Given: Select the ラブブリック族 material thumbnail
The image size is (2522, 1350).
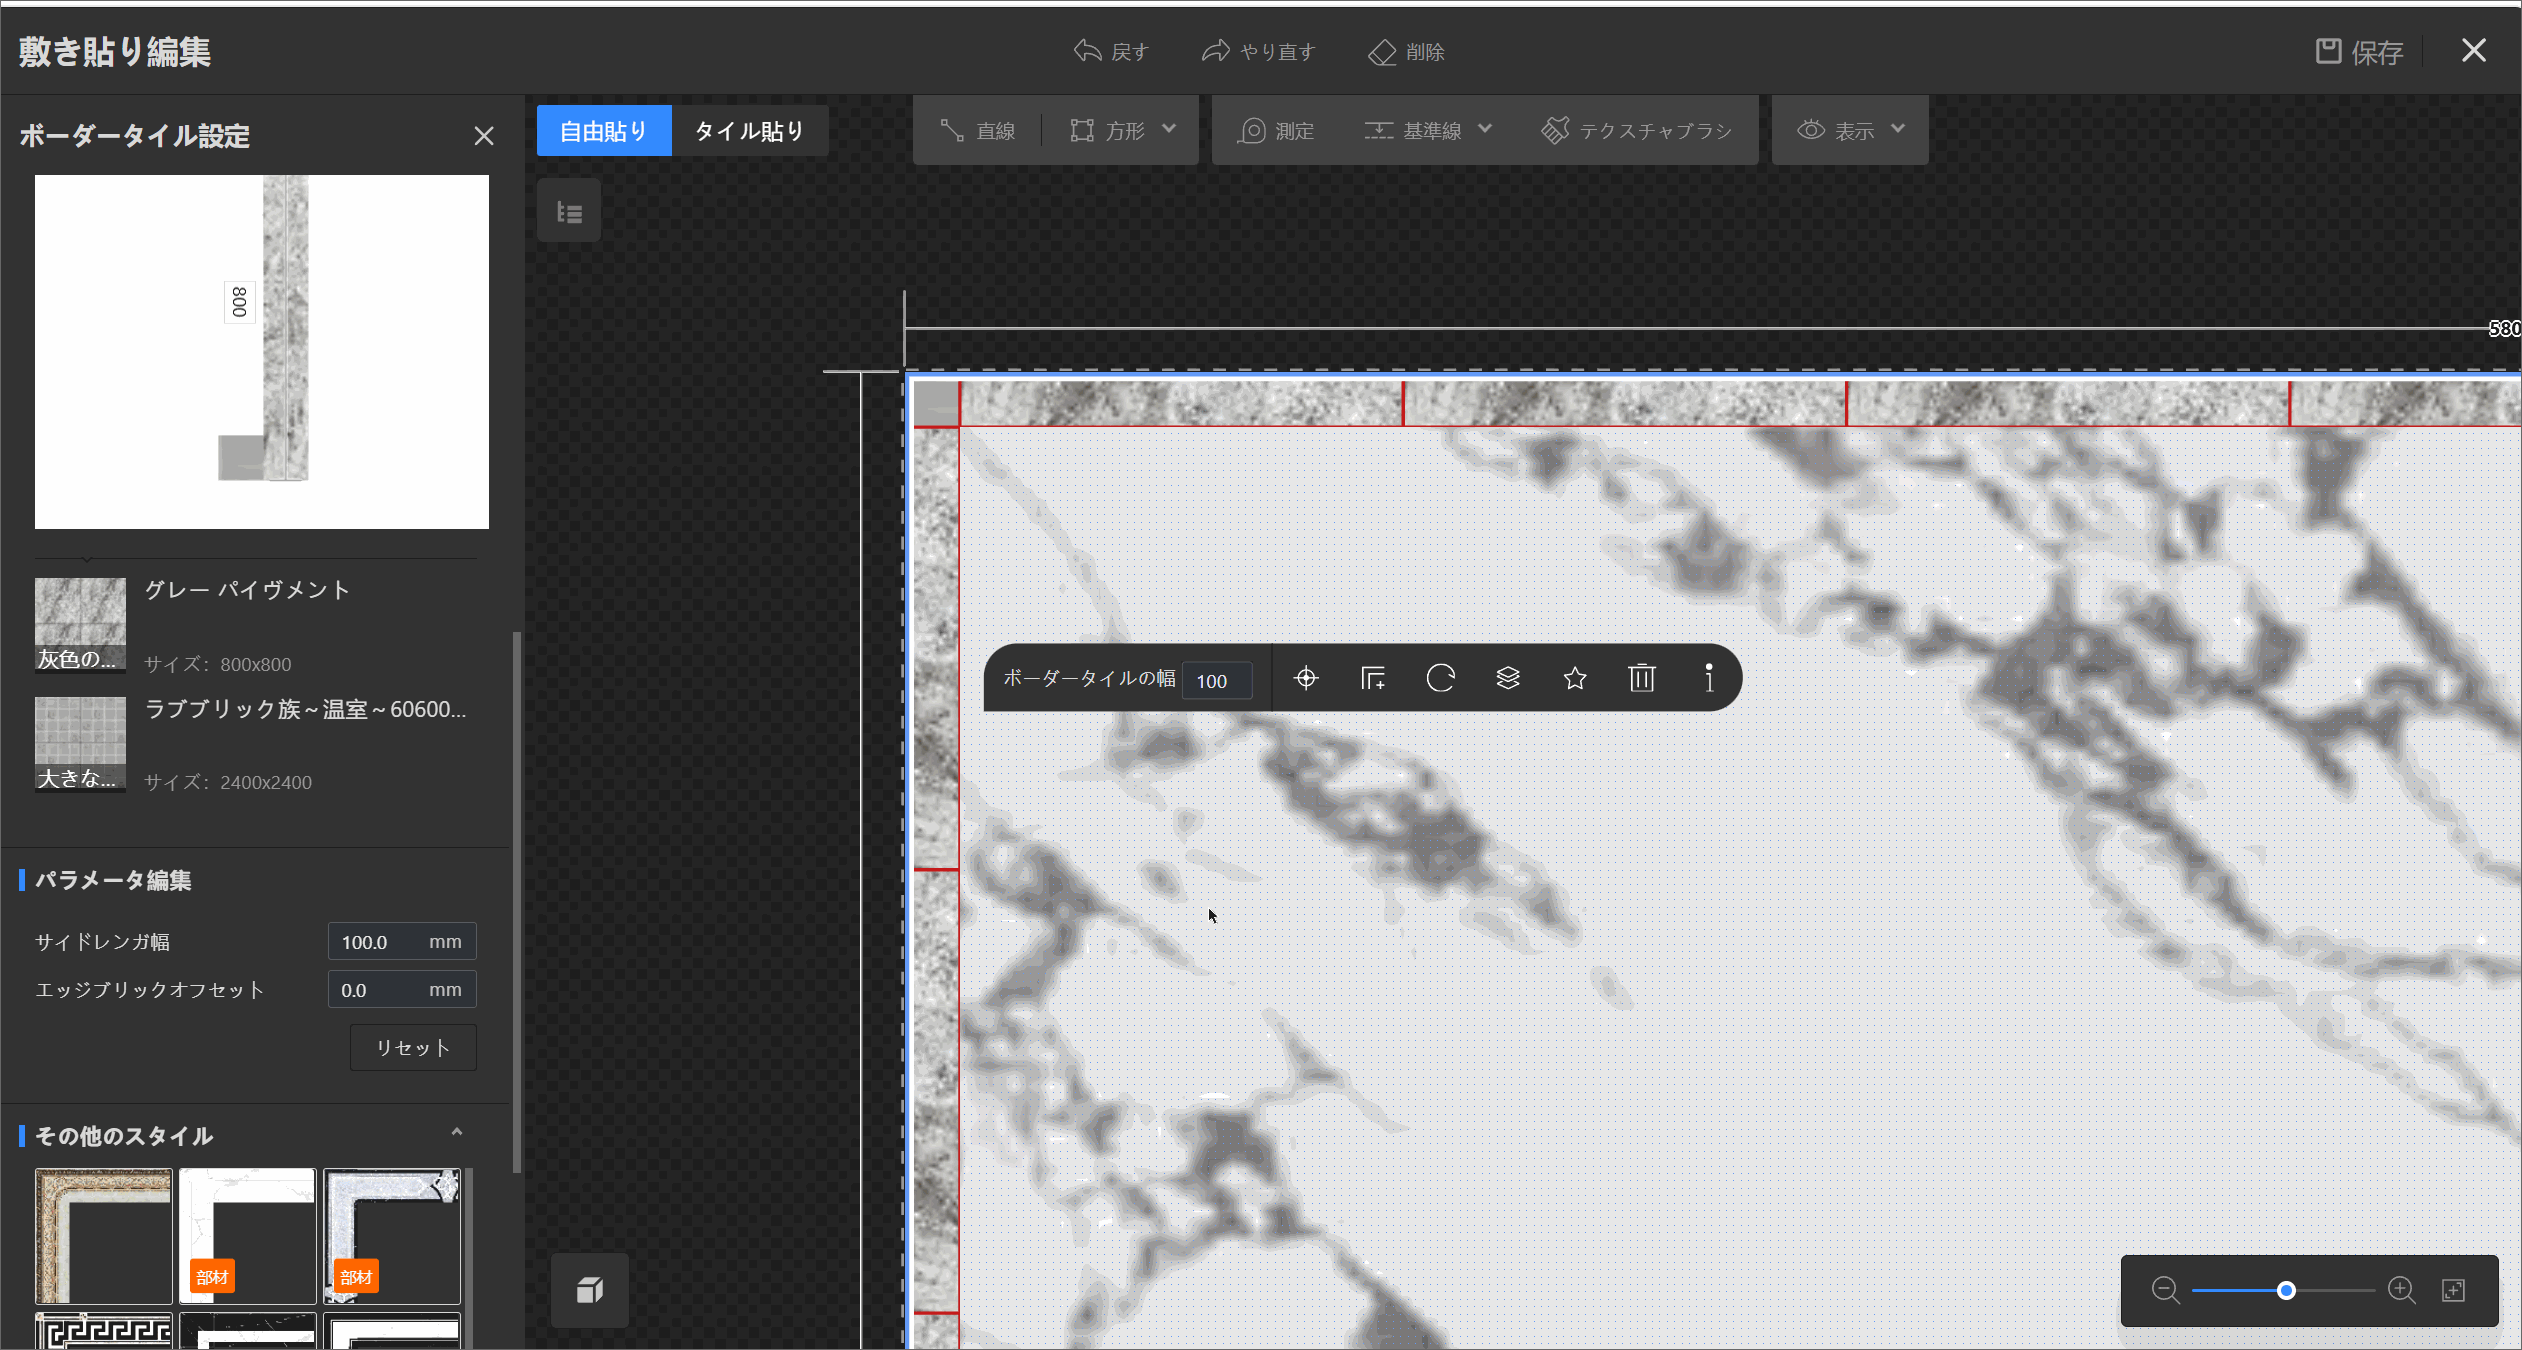Looking at the screenshot, I should click(x=80, y=744).
